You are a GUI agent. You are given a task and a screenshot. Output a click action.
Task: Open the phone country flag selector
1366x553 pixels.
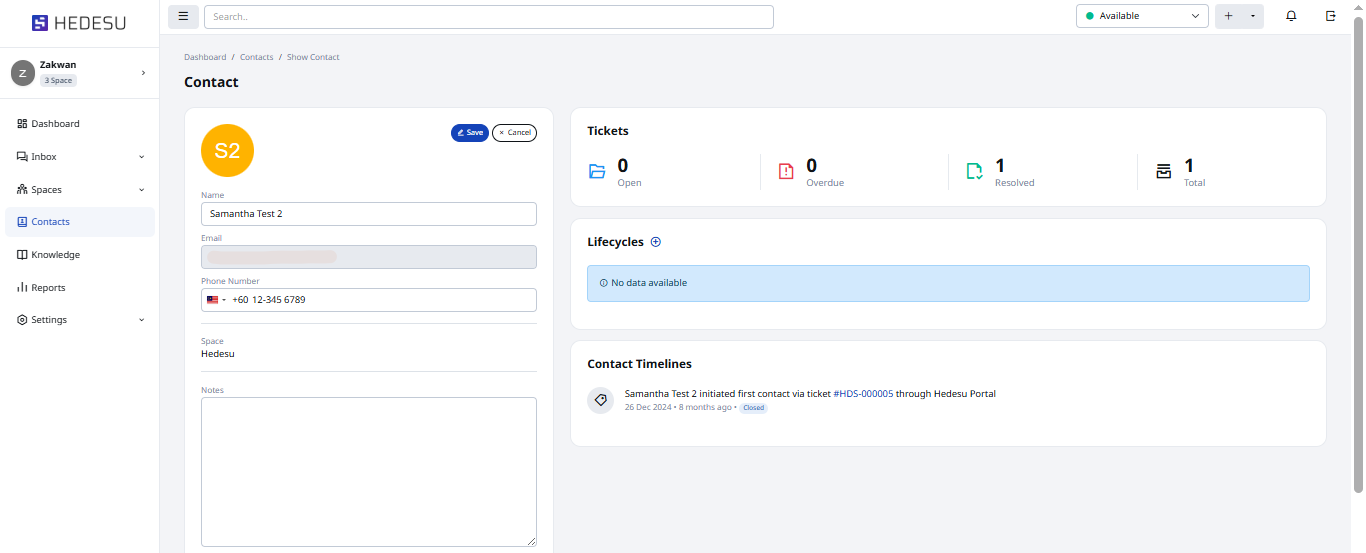[x=215, y=300]
